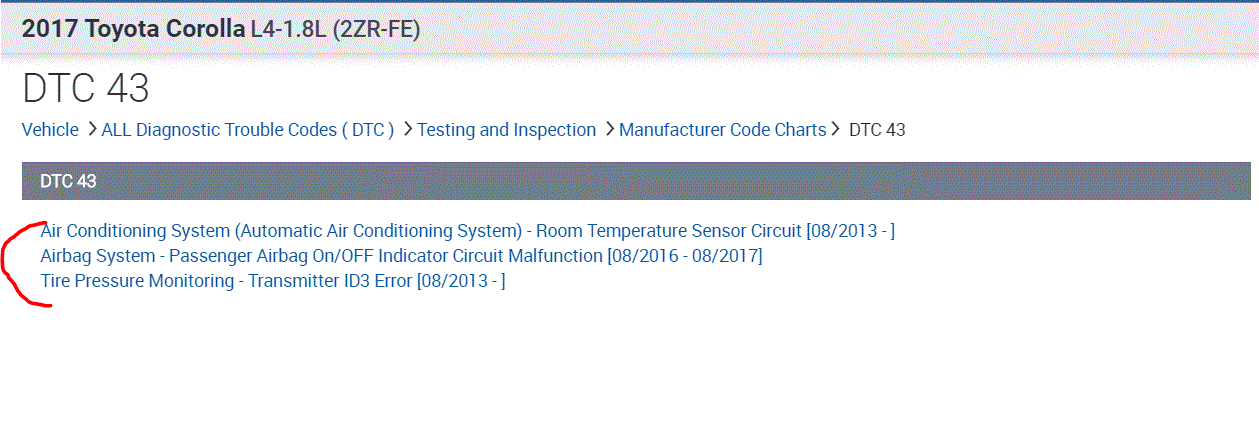Go to the Vehicle breadcrumb

50,130
